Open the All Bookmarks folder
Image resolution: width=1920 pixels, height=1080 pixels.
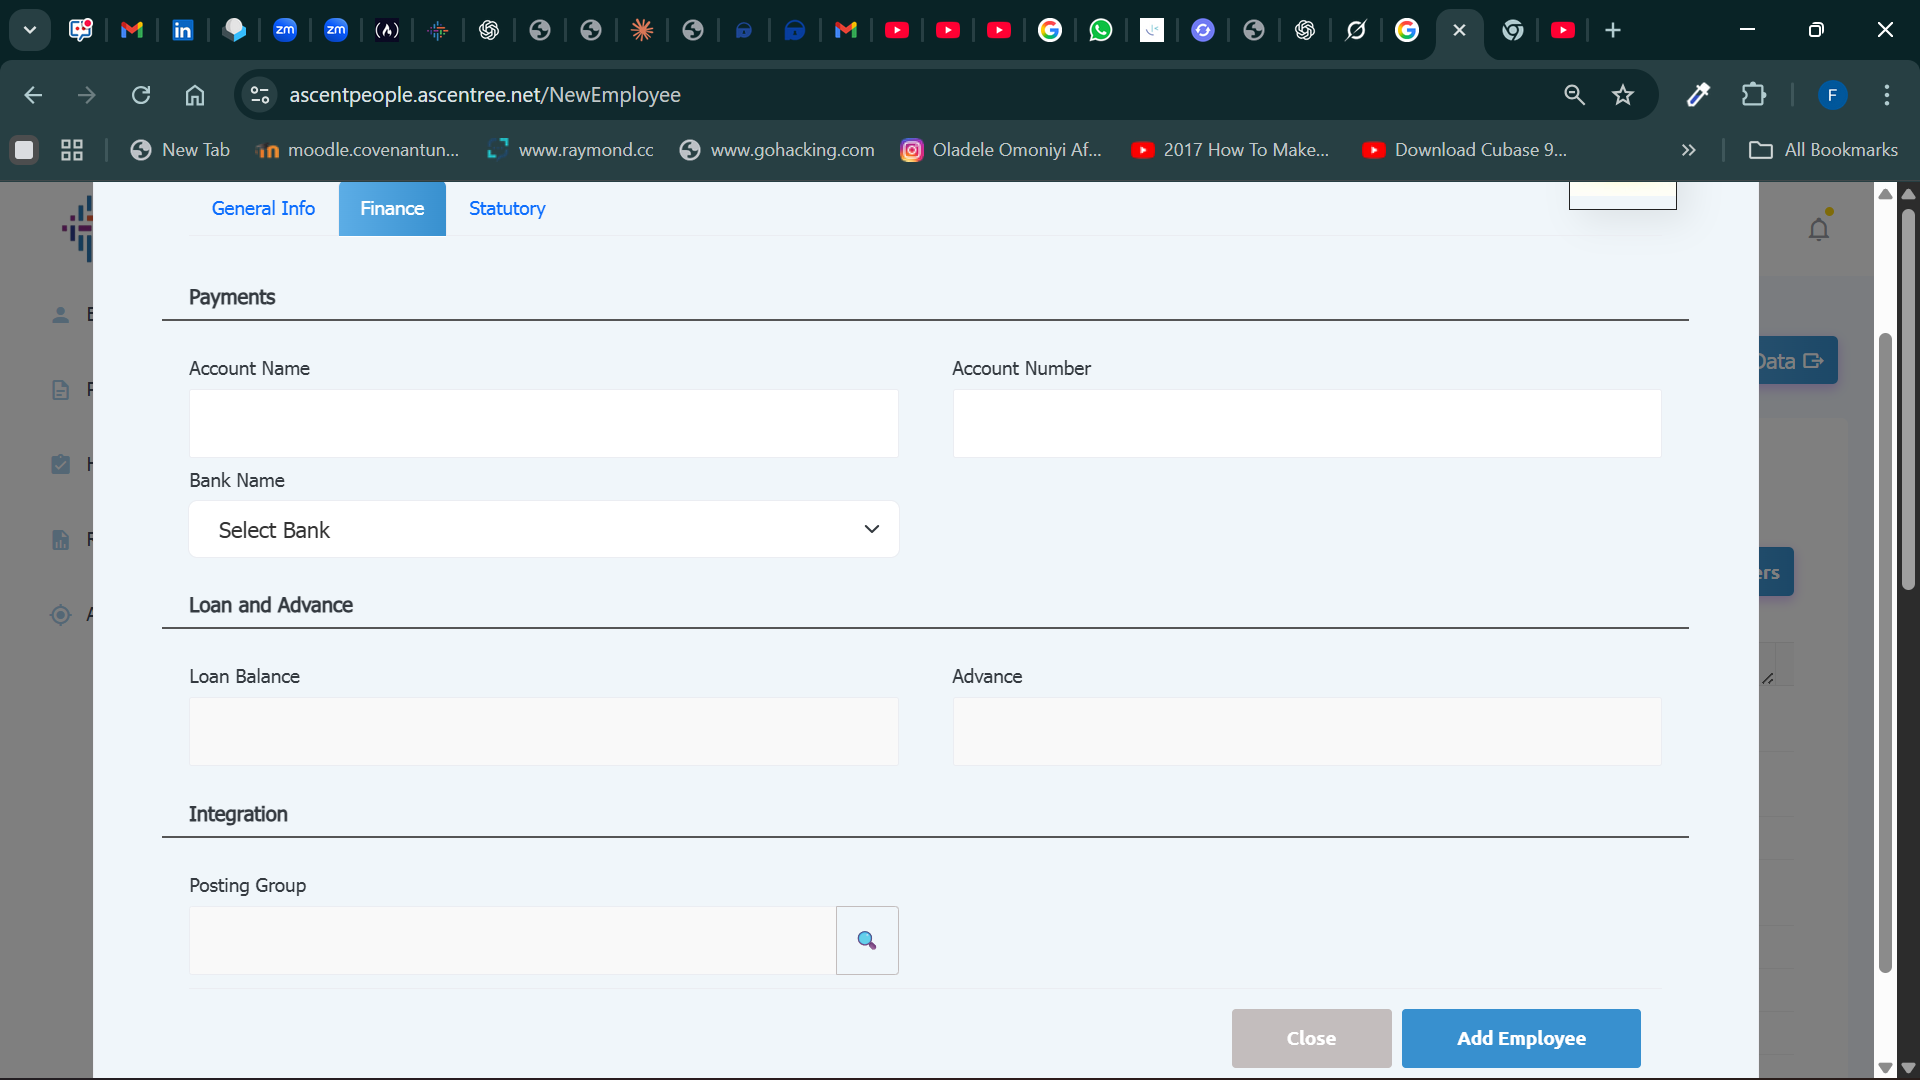point(1822,150)
